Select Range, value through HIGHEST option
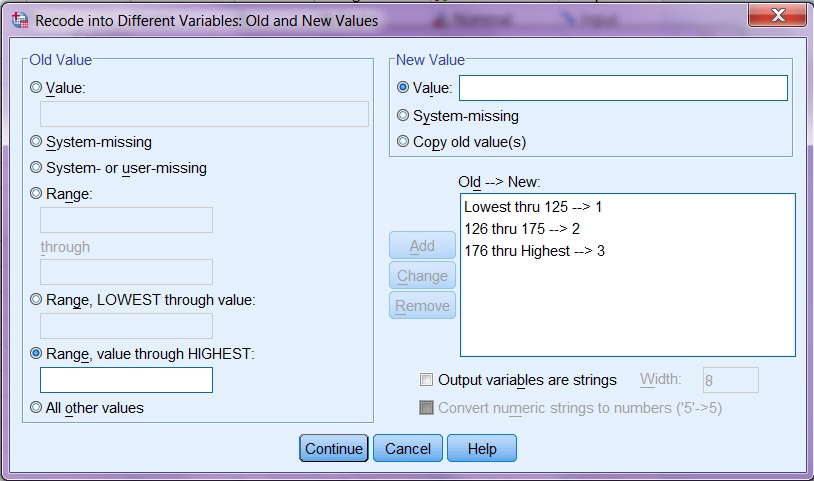The image size is (814, 481). coord(37,353)
